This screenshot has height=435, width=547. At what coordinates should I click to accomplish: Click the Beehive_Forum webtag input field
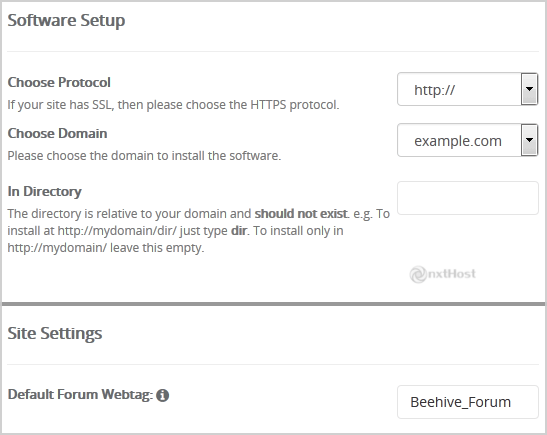click(468, 402)
